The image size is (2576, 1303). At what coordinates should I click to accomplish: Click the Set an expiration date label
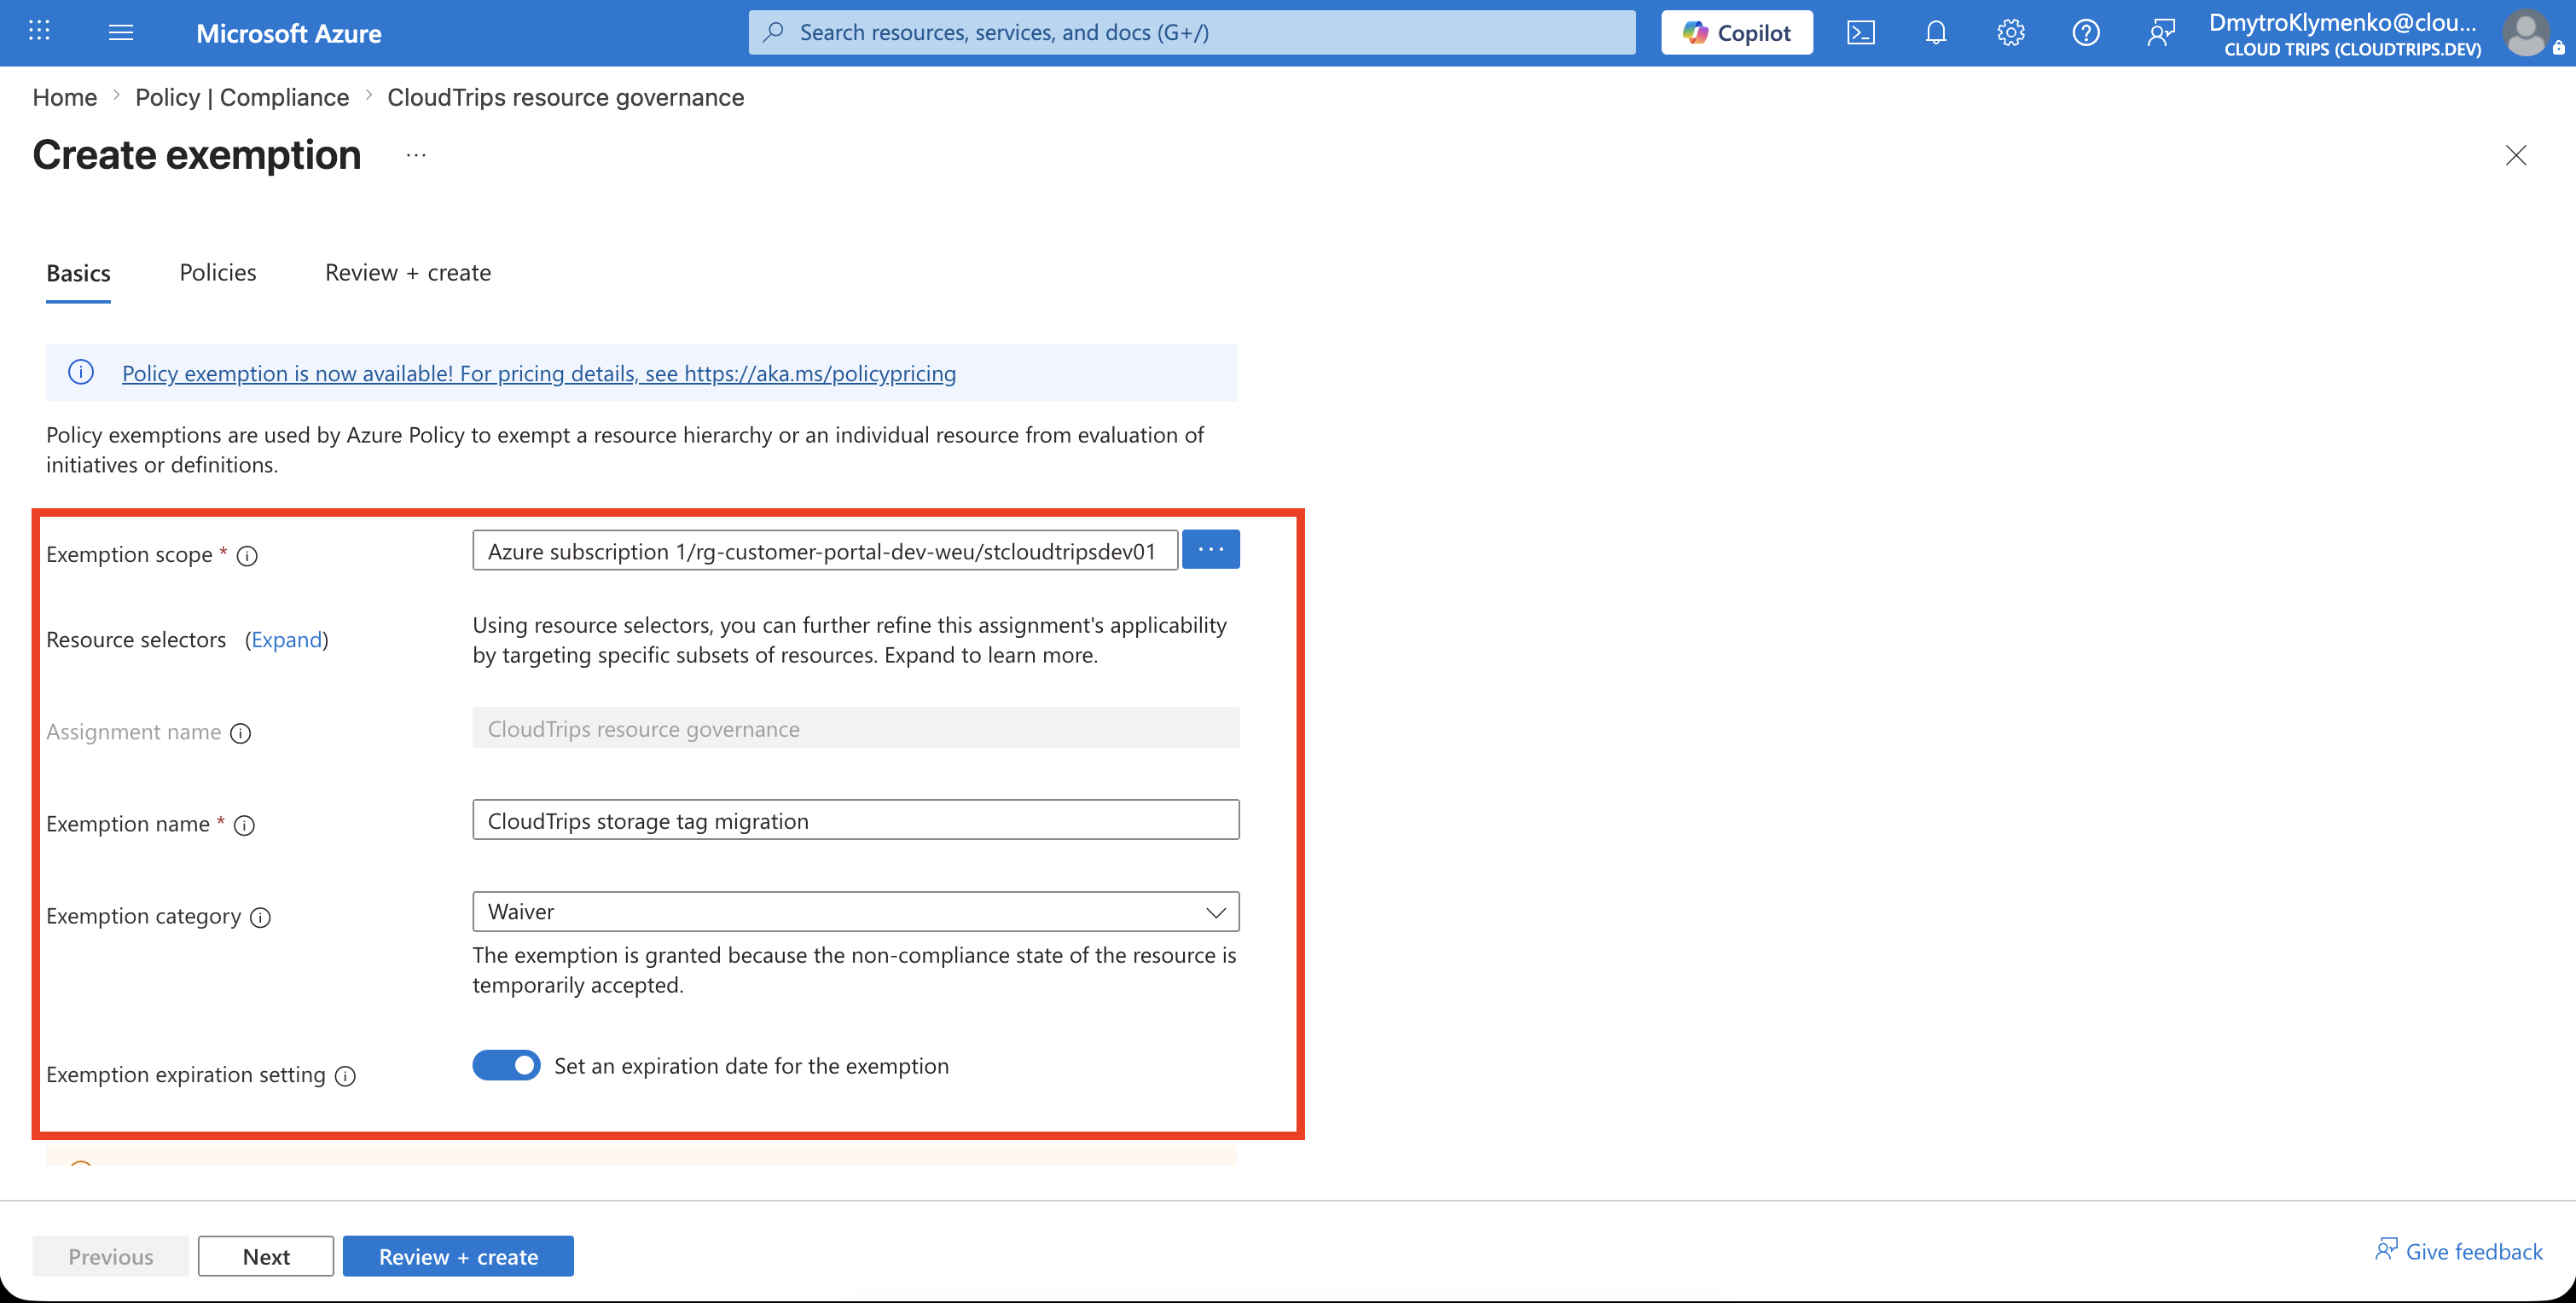(x=752, y=1066)
